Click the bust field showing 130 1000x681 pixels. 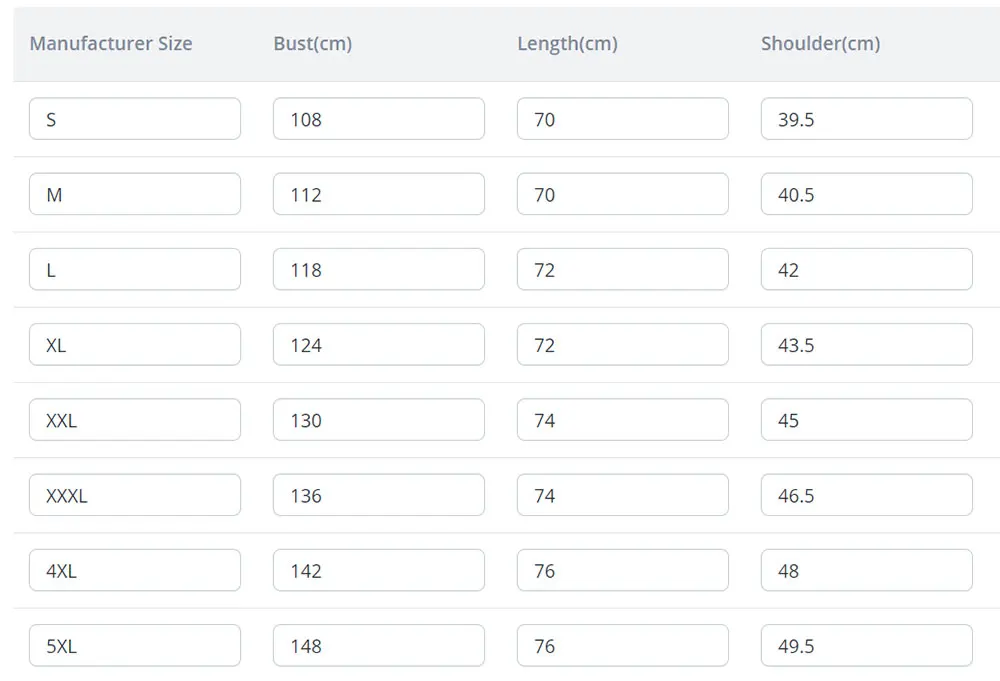click(379, 420)
